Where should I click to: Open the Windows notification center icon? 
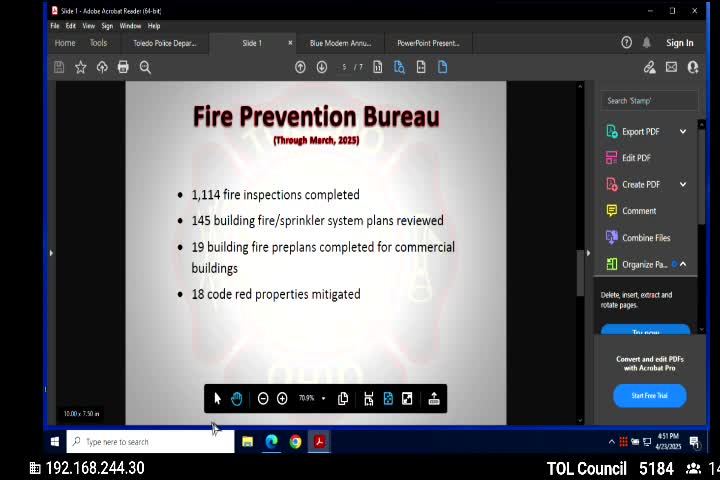tap(695, 442)
